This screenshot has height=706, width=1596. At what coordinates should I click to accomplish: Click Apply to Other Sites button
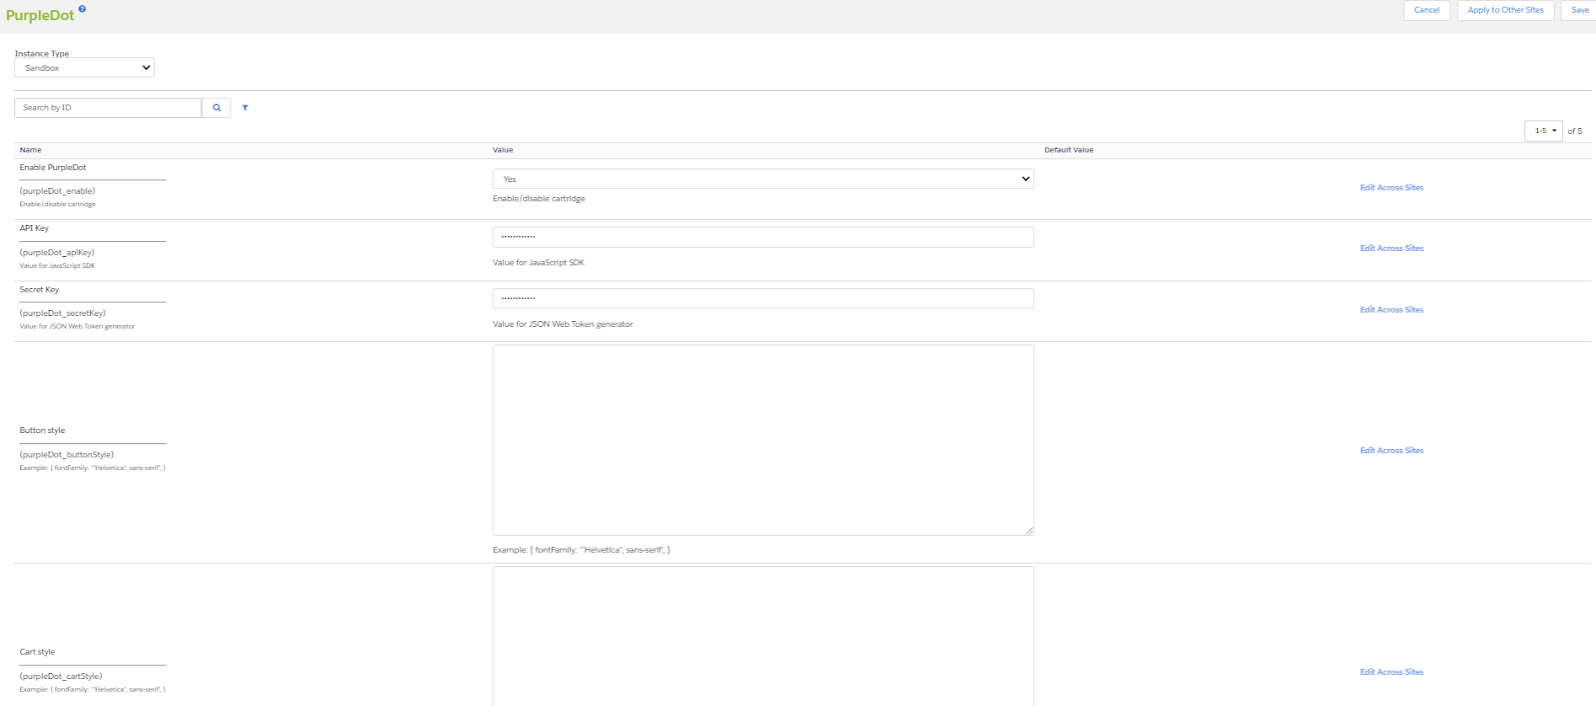click(x=1505, y=10)
